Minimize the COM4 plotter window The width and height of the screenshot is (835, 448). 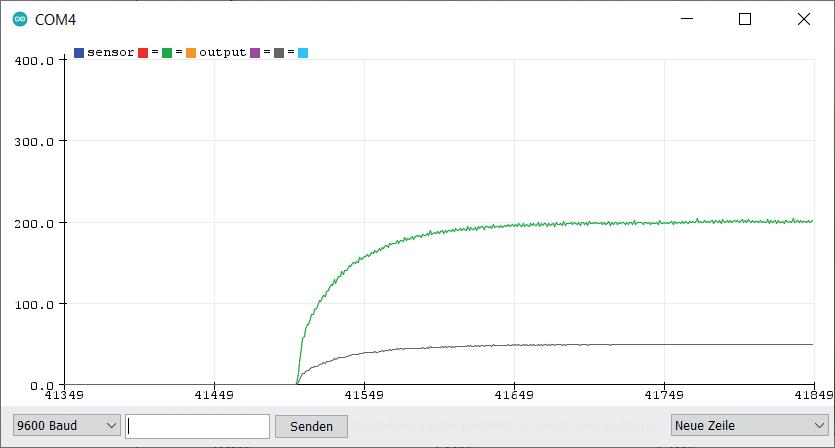[687, 19]
